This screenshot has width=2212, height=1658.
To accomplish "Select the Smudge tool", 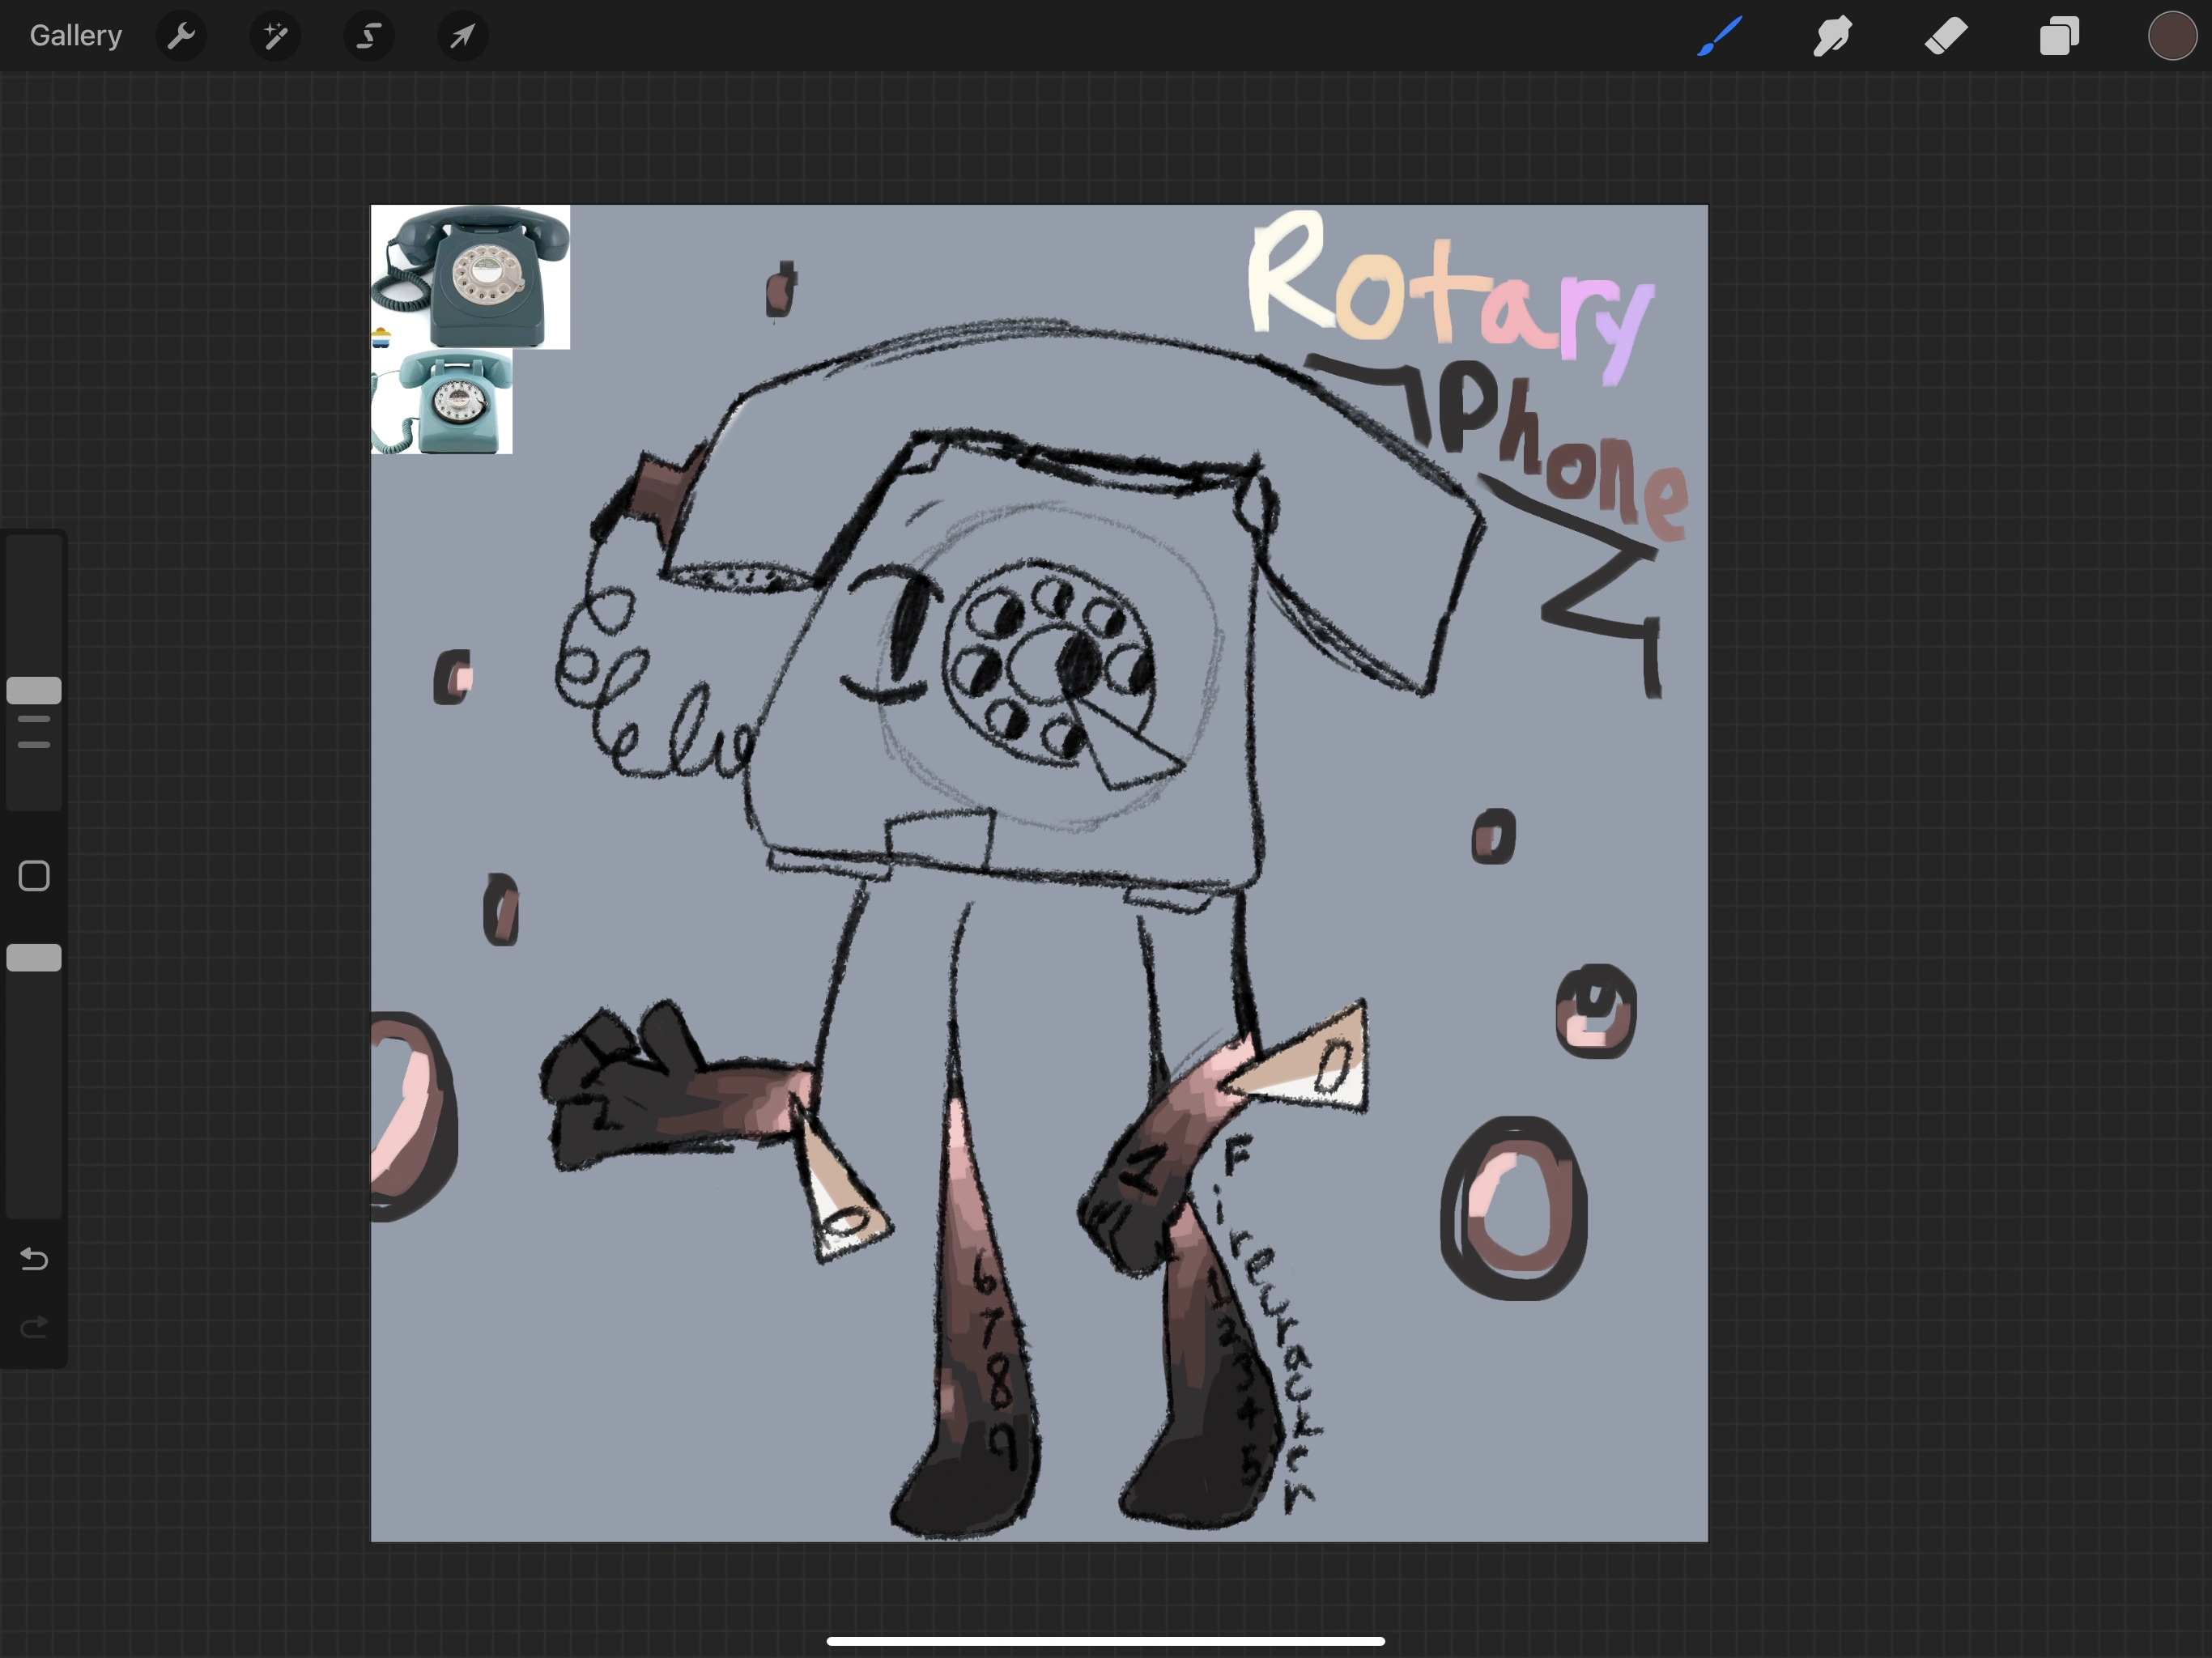I will 1832,36.
